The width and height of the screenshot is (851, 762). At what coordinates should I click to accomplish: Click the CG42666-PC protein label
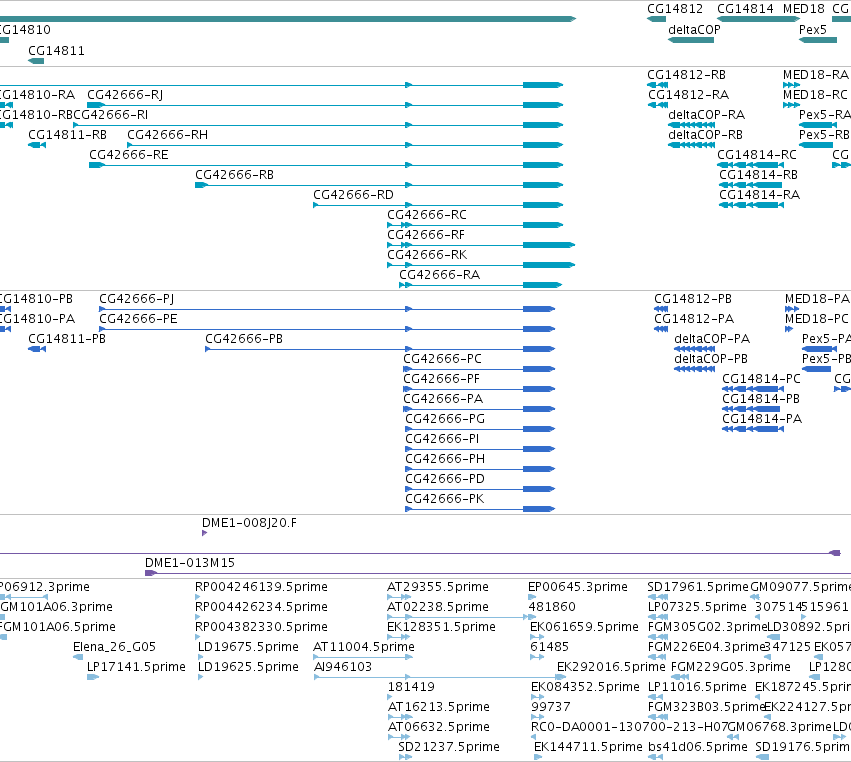tap(442, 359)
